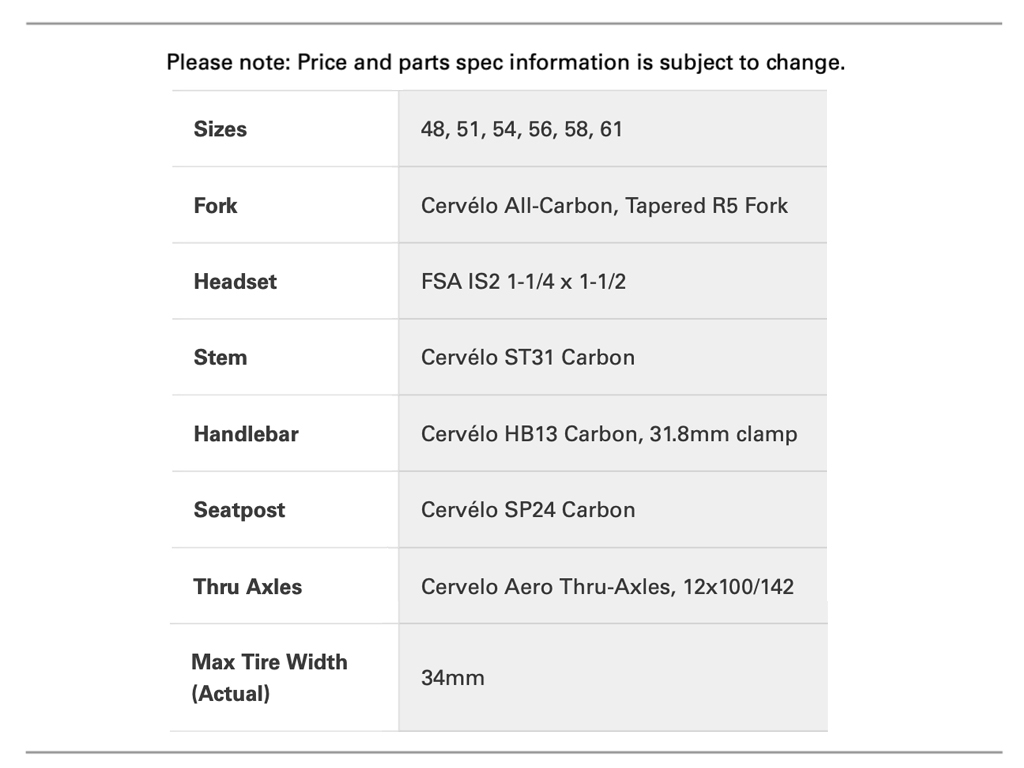Select the Seatpost row label

click(x=239, y=510)
